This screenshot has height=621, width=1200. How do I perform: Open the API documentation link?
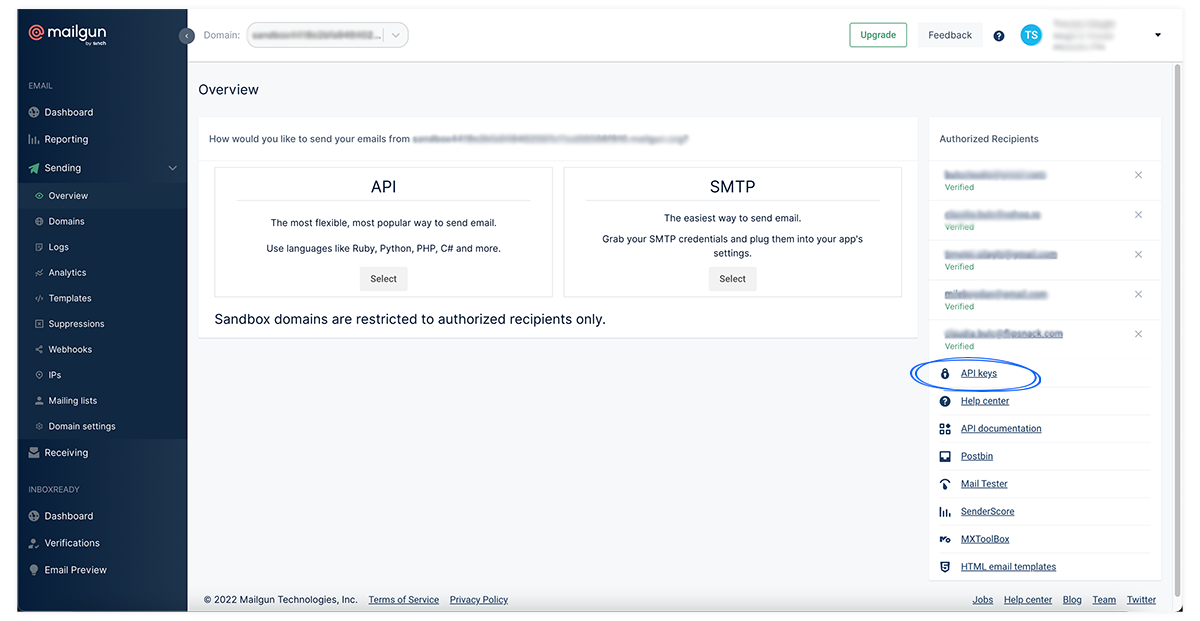(1001, 428)
